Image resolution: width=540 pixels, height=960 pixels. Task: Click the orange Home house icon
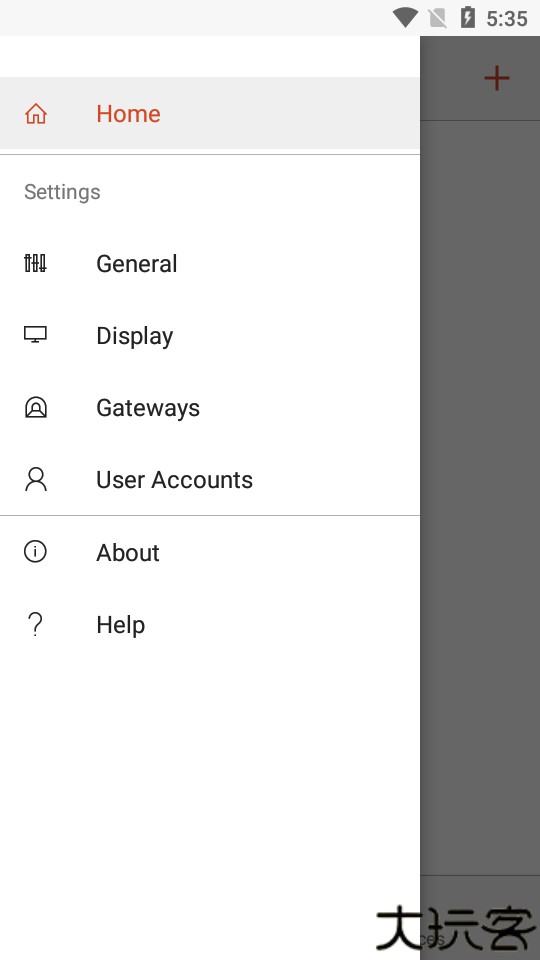[x=36, y=114]
